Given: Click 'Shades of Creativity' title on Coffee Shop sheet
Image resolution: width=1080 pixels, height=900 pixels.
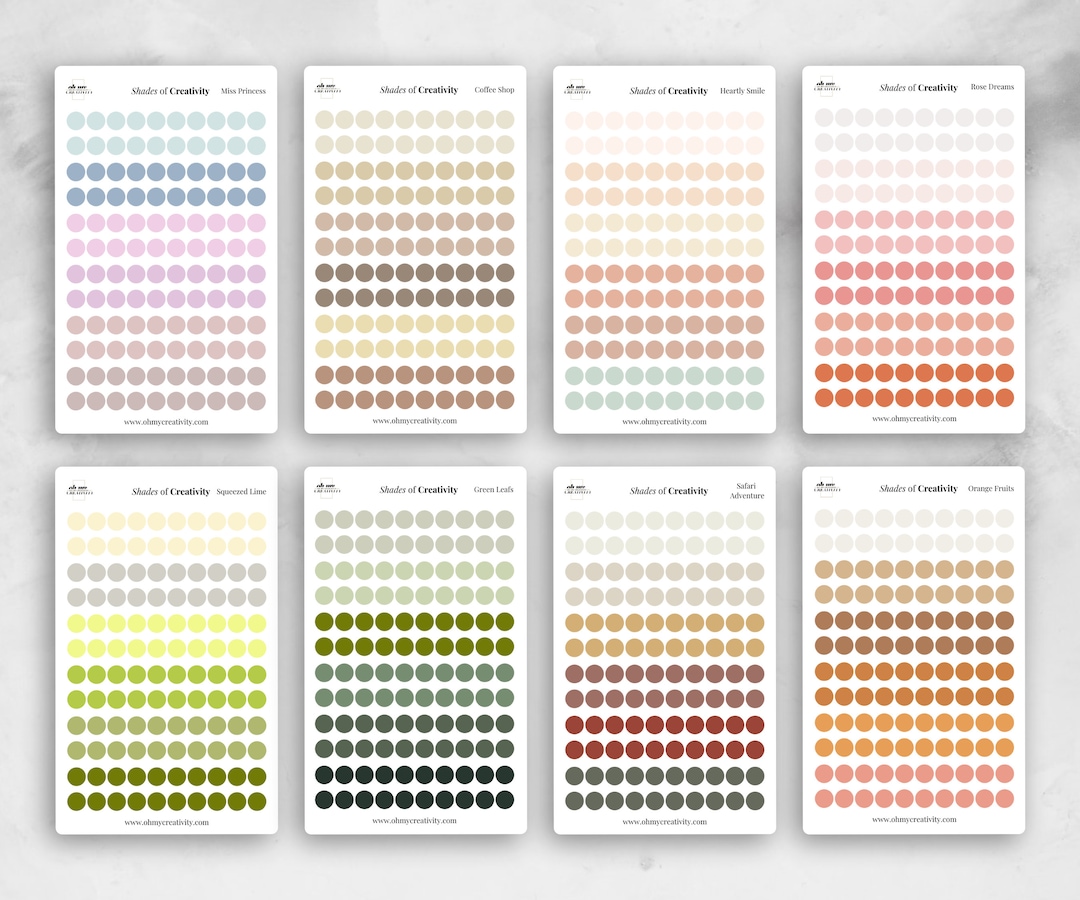Looking at the screenshot, I should click(x=419, y=90).
